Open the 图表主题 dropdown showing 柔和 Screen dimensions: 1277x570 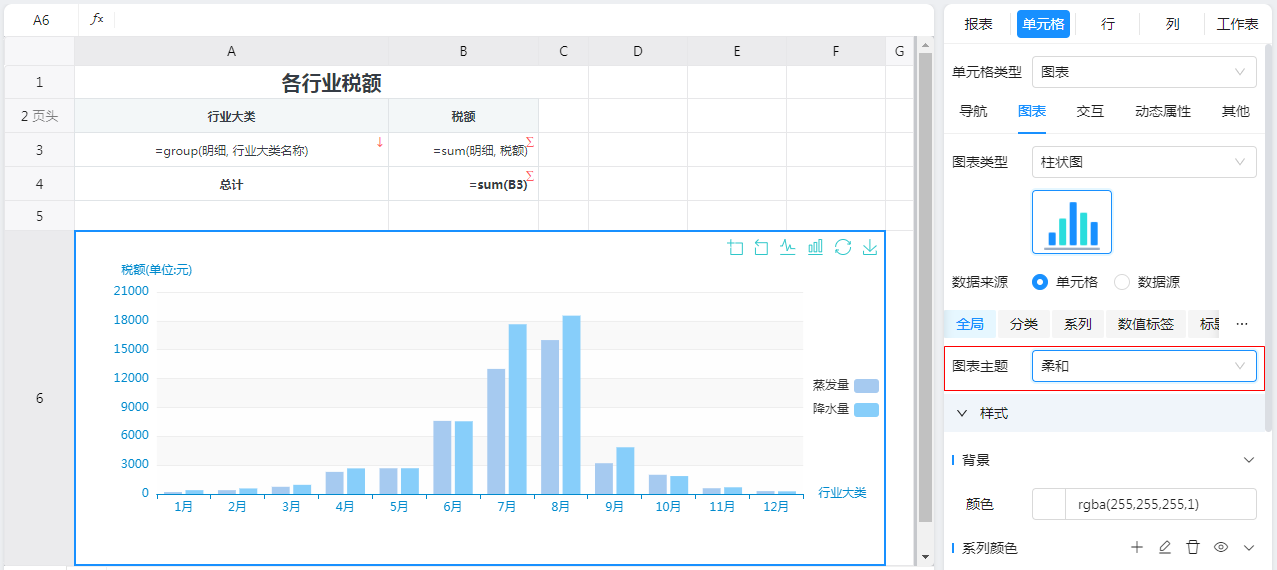1144,366
